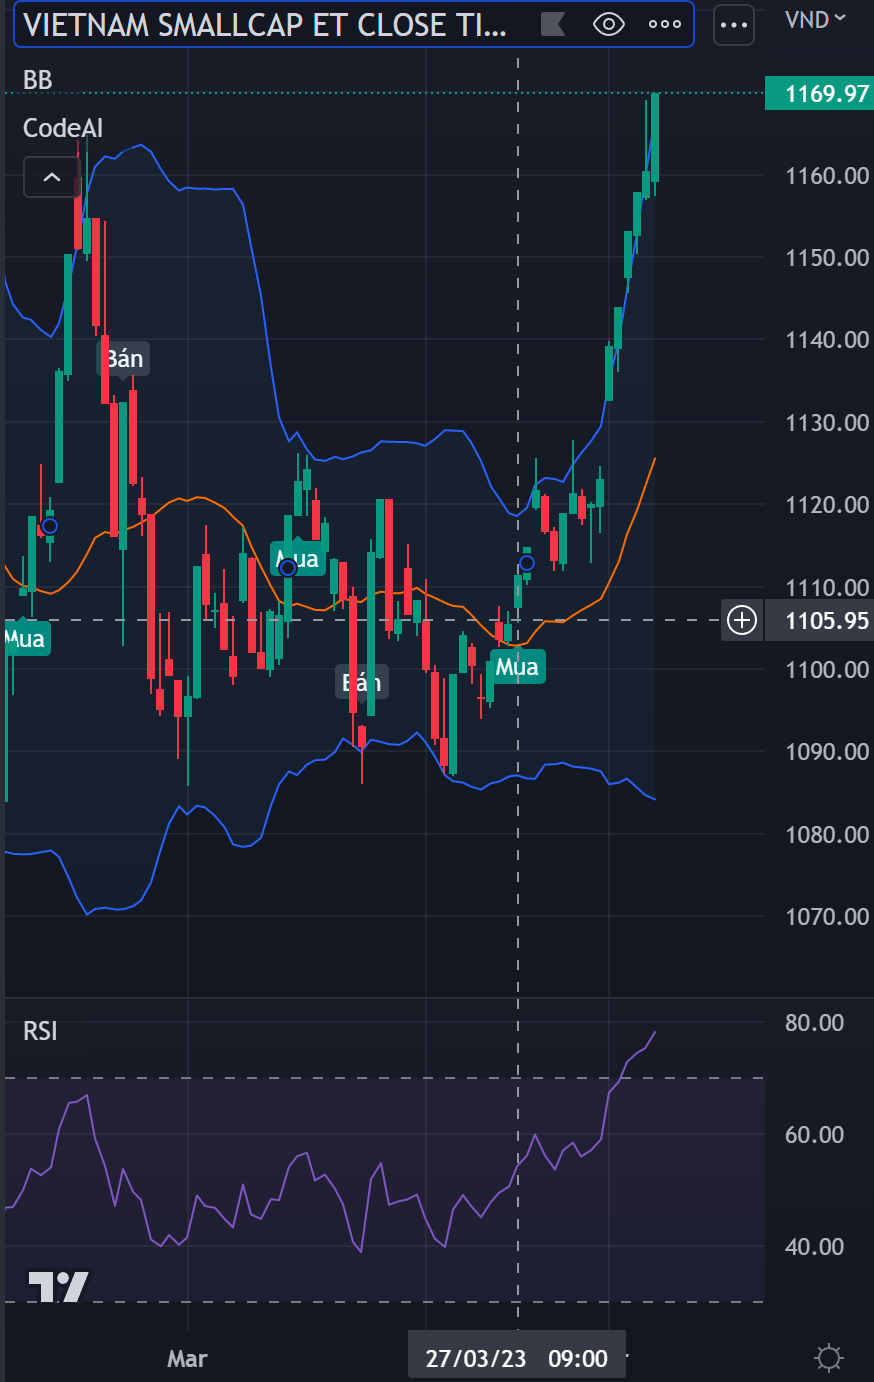Click the RSI 60.00 axis label
Screen dimensions: 874x1382
click(814, 1135)
